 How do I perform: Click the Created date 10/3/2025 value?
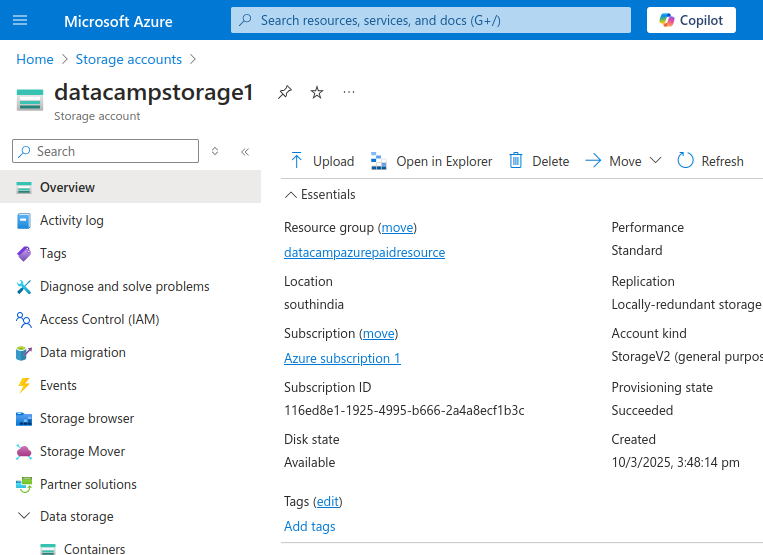tap(675, 463)
